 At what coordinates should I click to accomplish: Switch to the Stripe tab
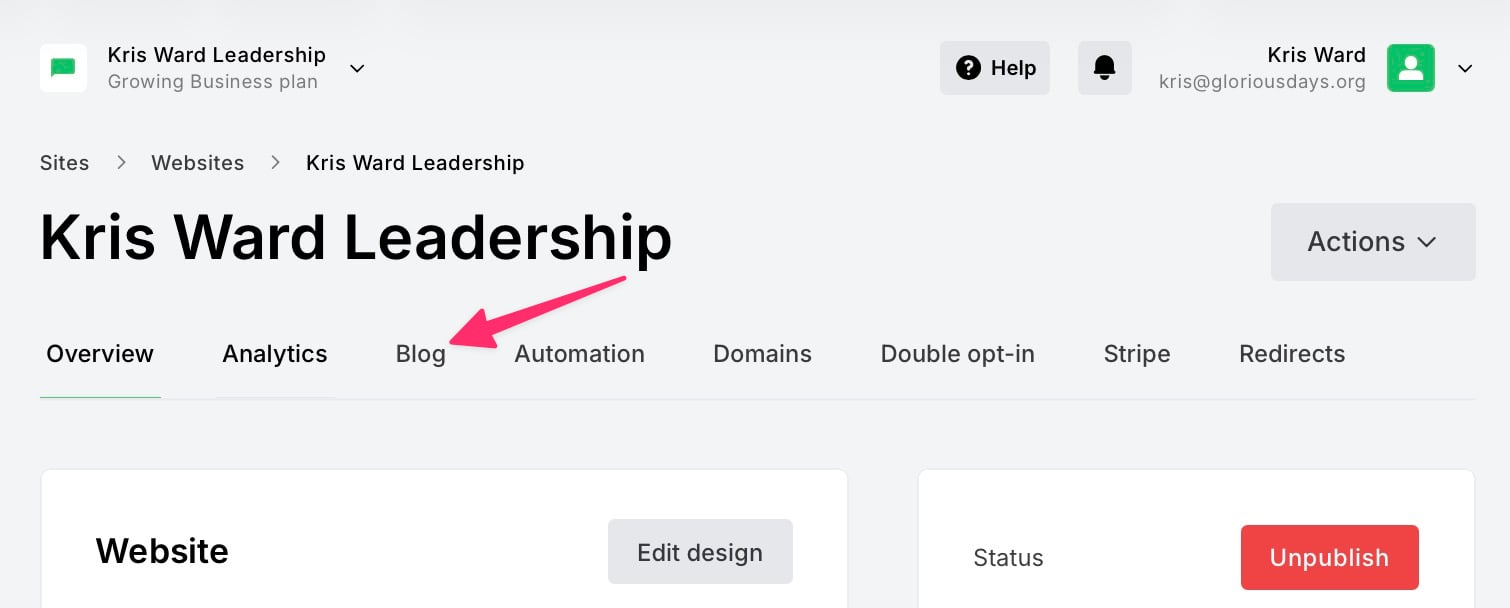click(1136, 354)
